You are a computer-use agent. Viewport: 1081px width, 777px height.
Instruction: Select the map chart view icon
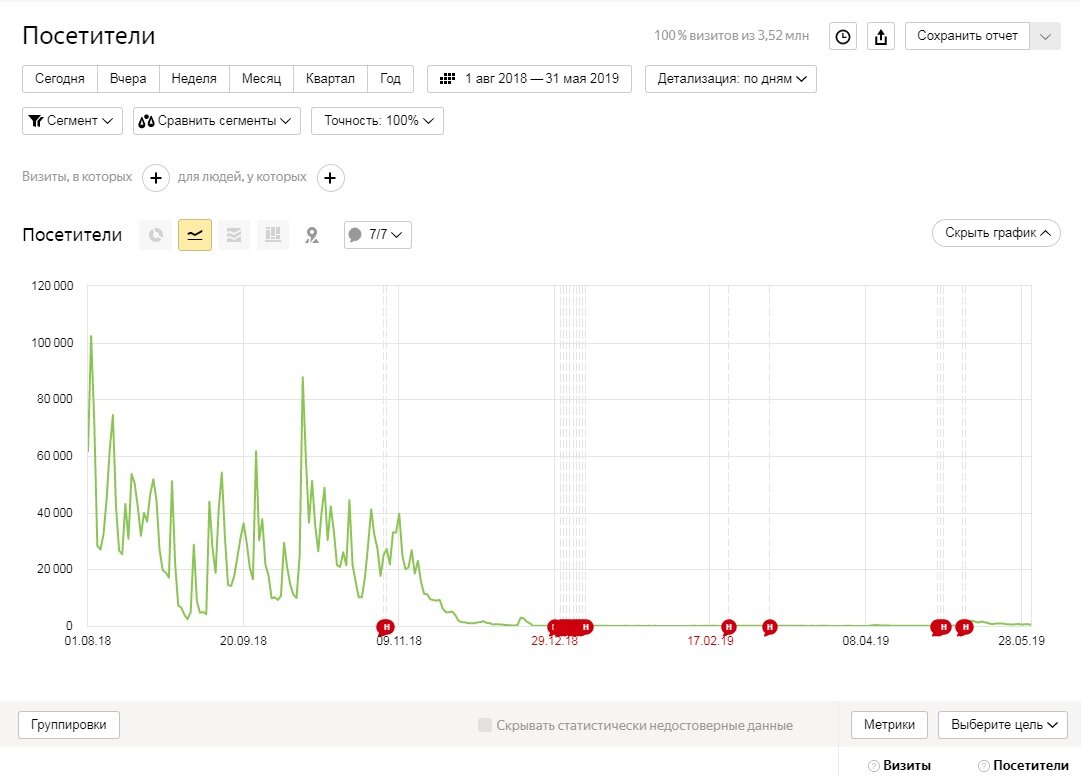click(312, 235)
